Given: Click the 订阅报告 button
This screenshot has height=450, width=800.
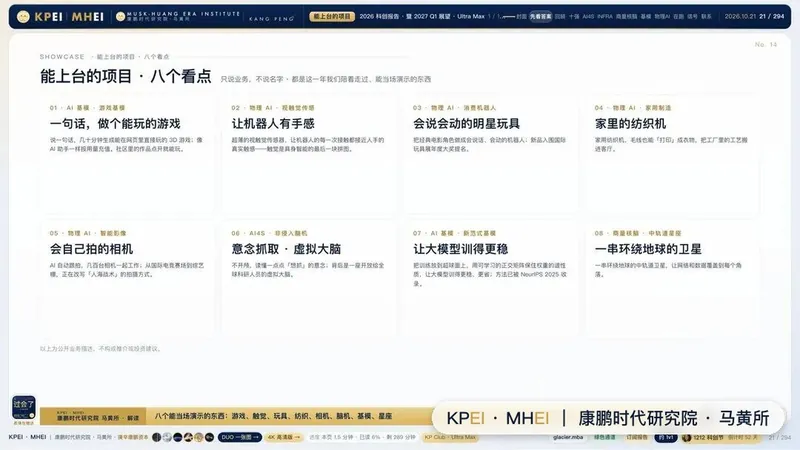Looking at the screenshot, I should pyautogui.click(x=636, y=437).
